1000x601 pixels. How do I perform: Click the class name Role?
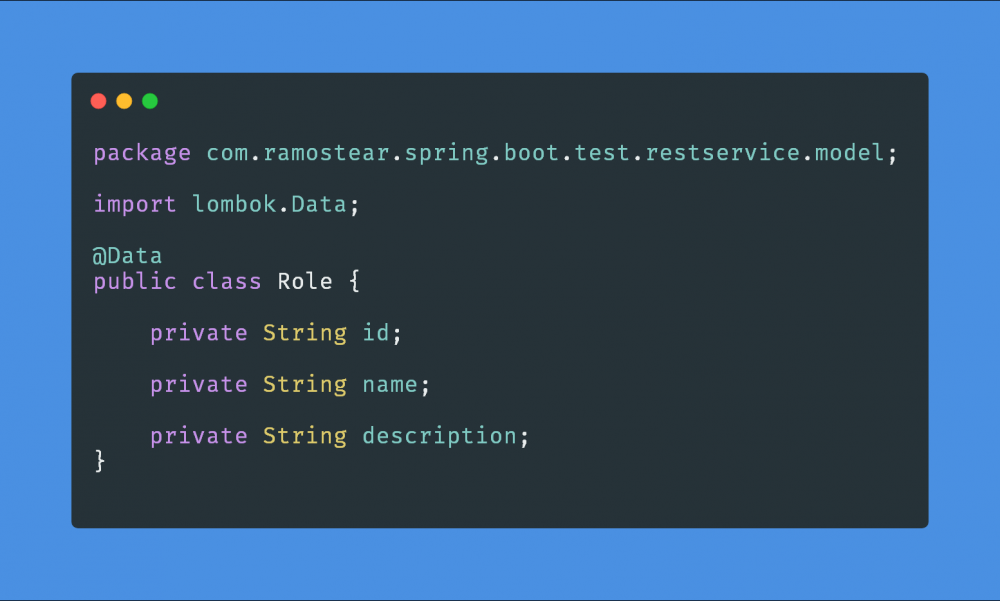[x=305, y=281]
